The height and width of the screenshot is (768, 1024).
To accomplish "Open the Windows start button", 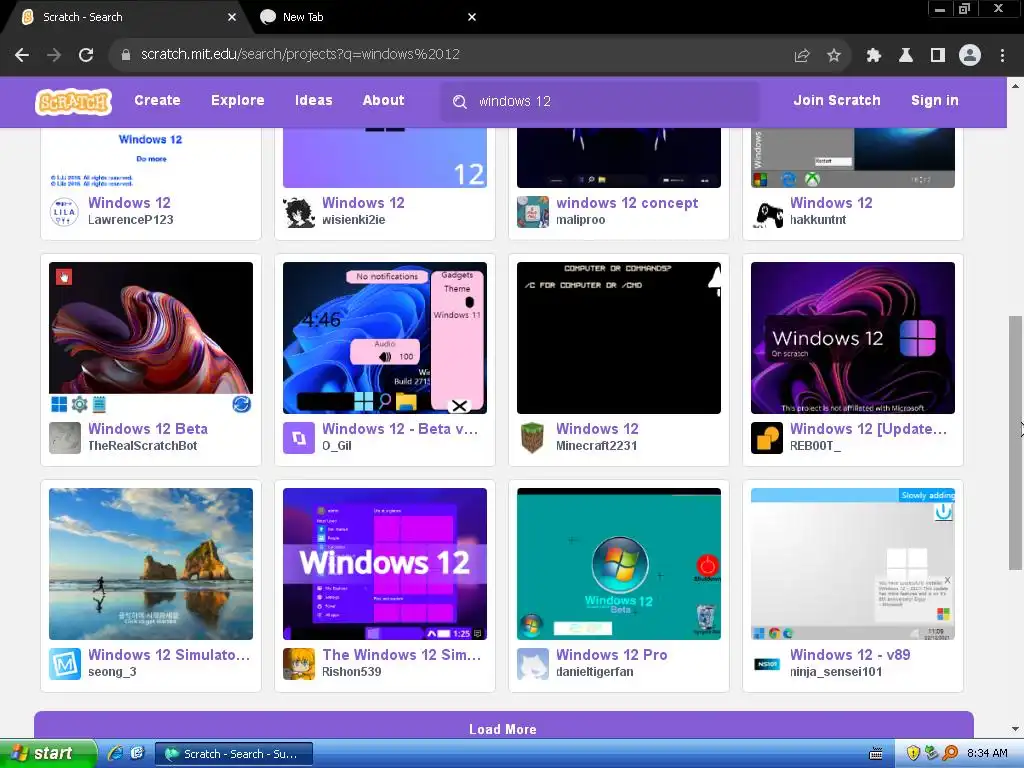I will (x=47, y=754).
